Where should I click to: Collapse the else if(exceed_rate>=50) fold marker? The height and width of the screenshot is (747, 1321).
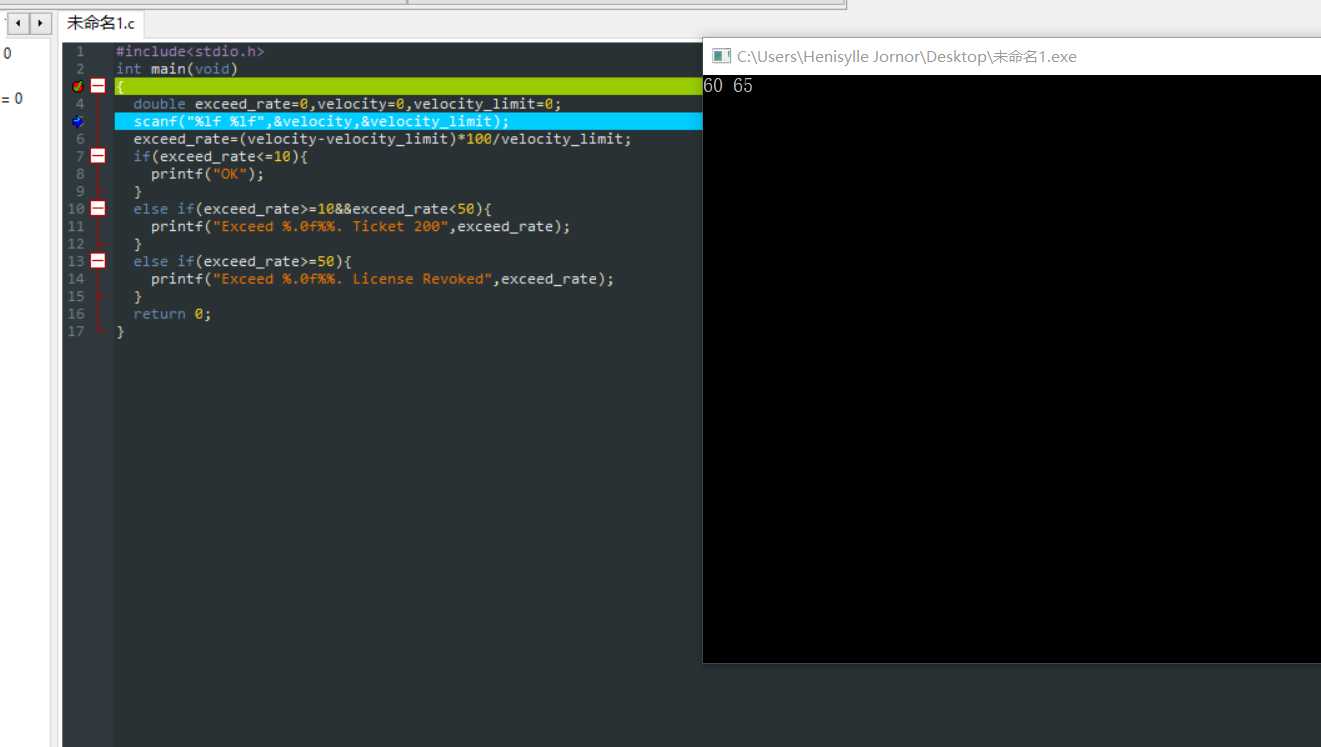point(97,261)
